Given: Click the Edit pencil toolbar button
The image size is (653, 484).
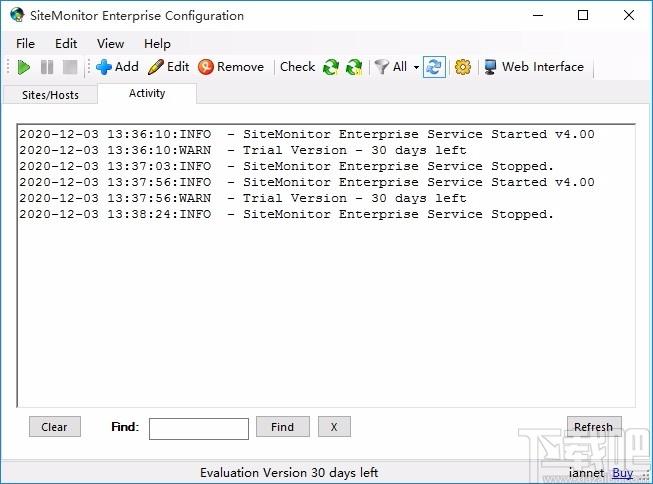Looking at the screenshot, I should tap(168, 67).
